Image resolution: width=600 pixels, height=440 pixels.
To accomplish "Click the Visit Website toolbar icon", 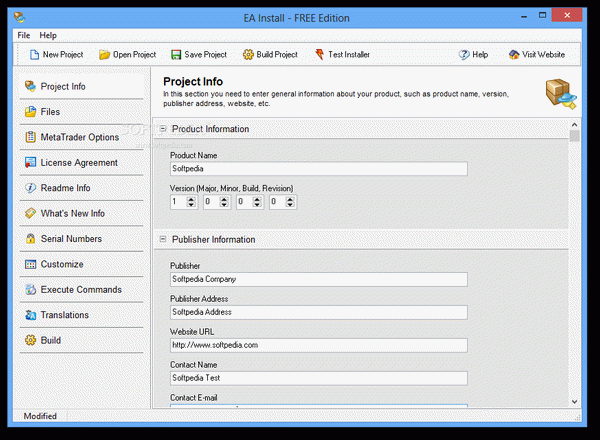I will (514, 55).
